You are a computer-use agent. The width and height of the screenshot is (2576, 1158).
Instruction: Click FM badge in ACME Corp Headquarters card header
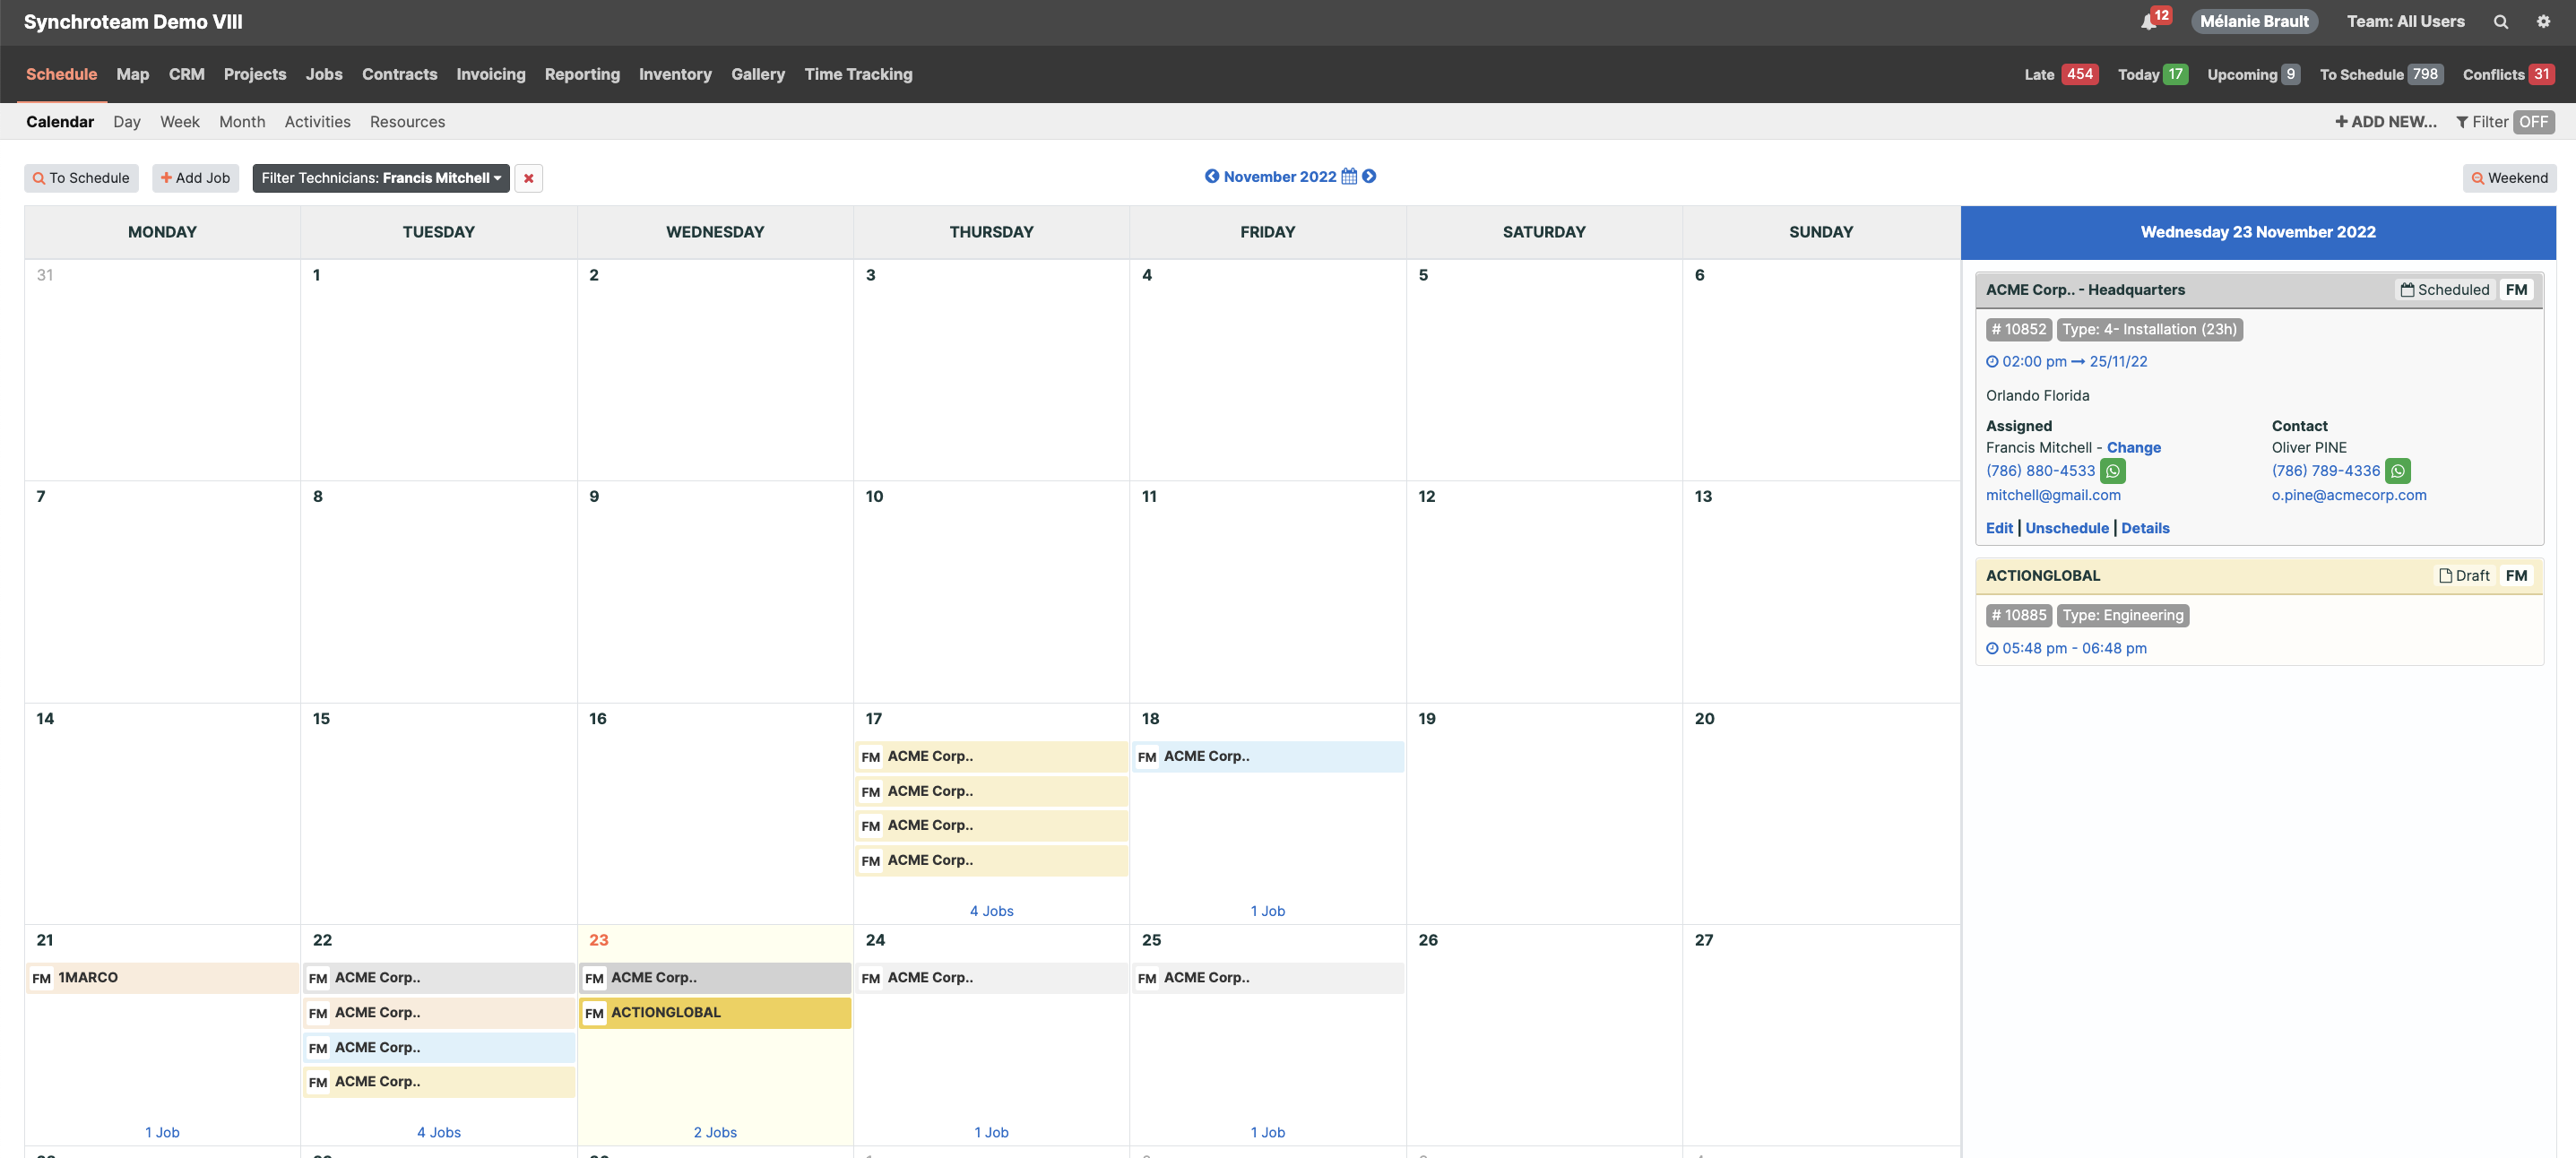point(2516,290)
